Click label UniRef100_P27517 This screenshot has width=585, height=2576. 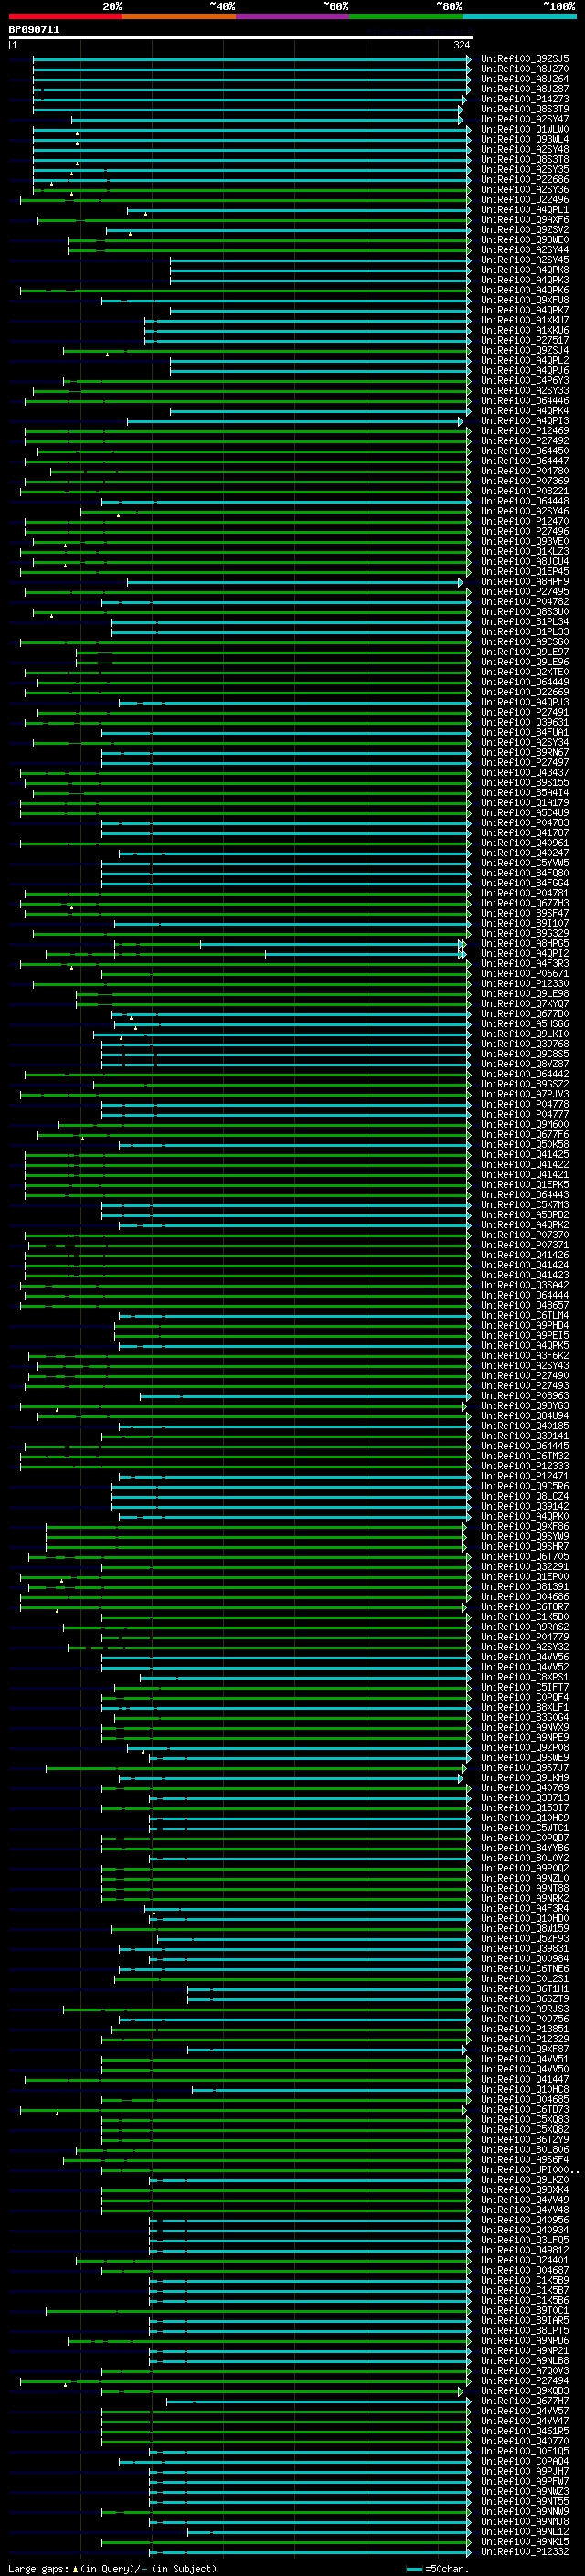click(525, 340)
